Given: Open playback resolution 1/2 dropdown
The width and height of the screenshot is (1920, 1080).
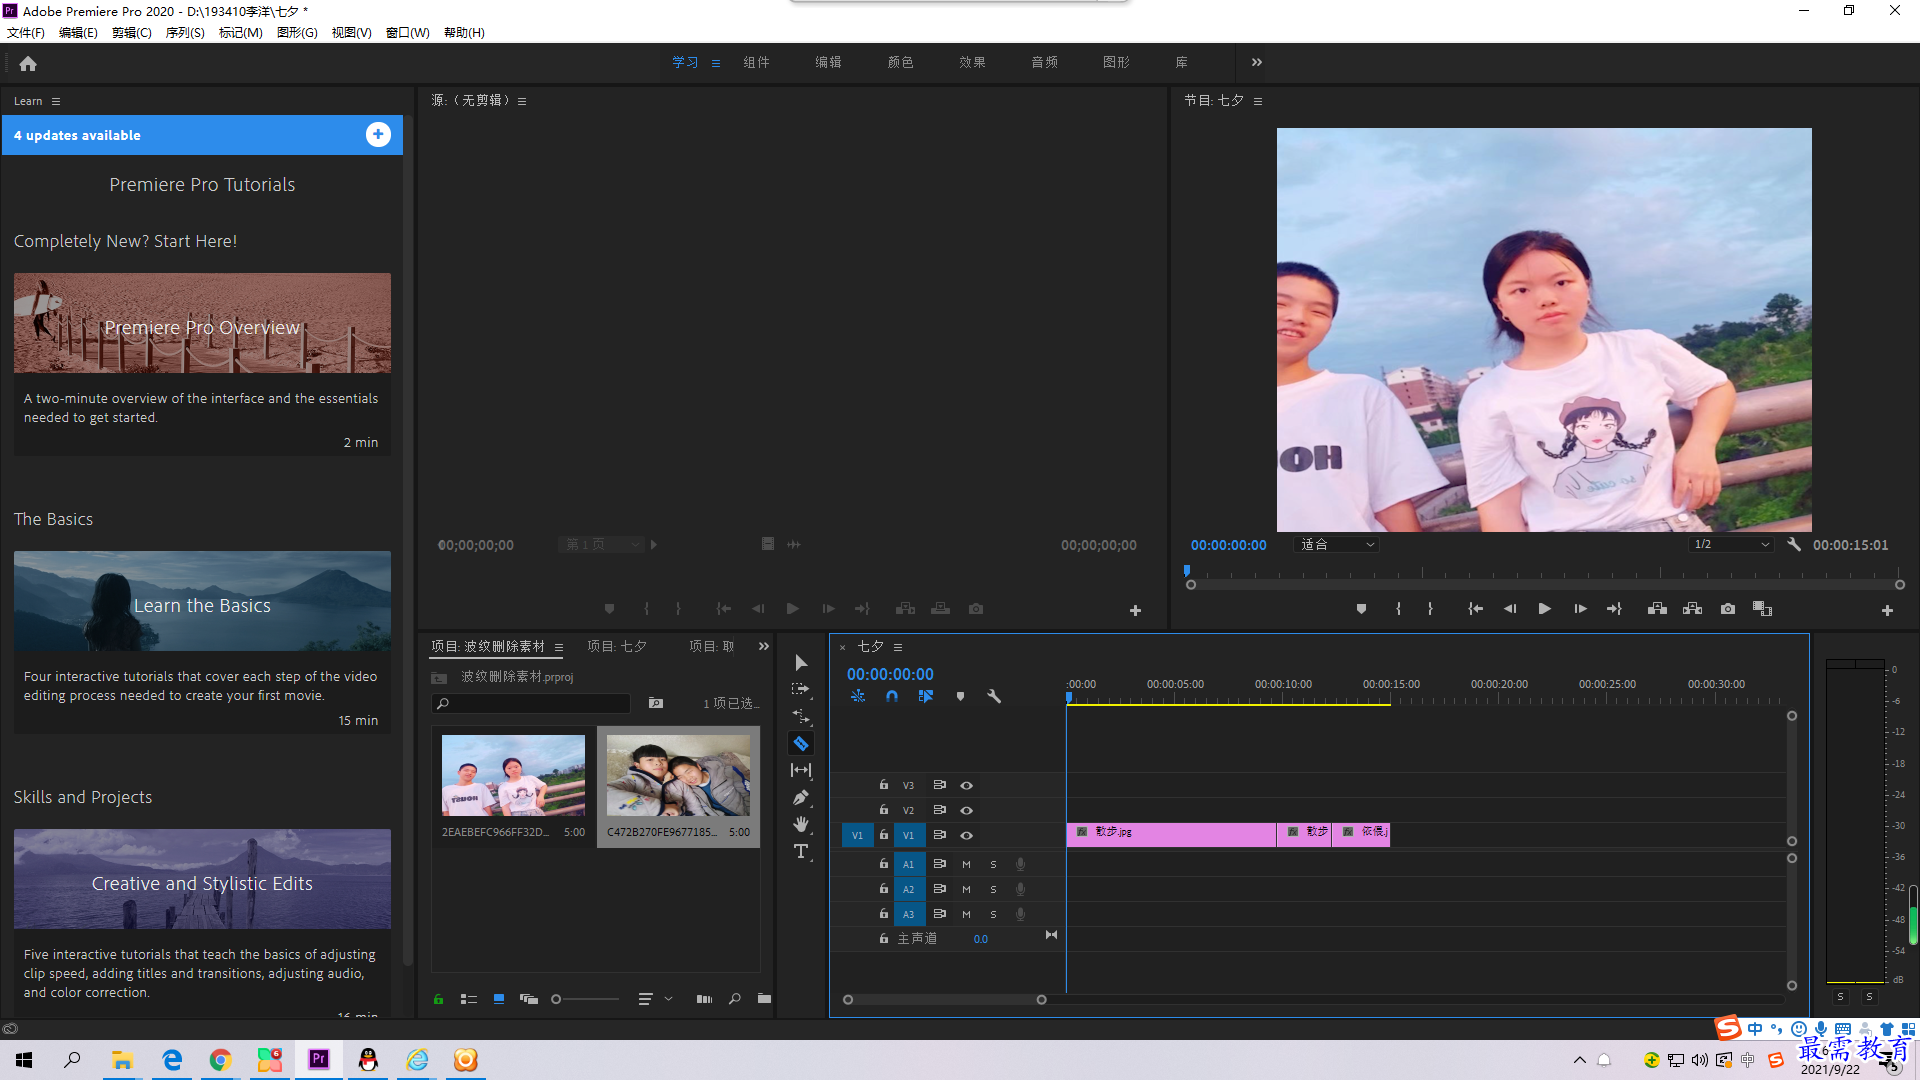Looking at the screenshot, I should (1731, 545).
